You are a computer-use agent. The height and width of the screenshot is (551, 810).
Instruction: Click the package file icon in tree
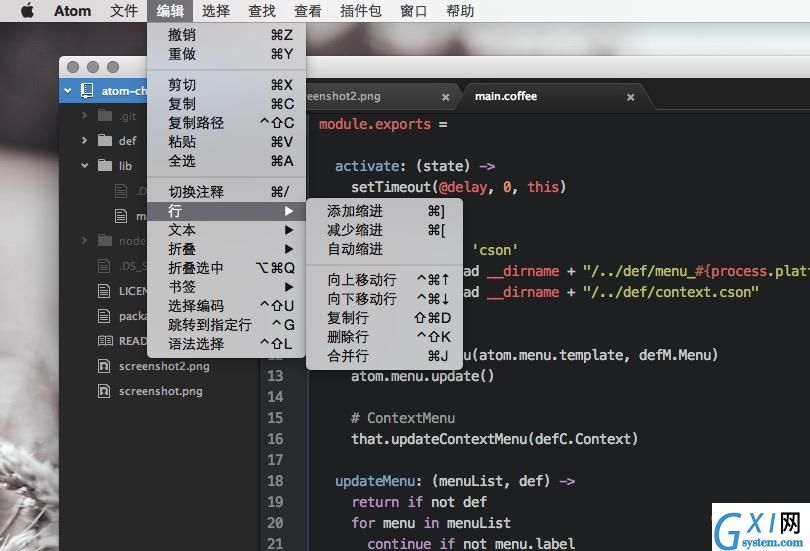pos(104,316)
